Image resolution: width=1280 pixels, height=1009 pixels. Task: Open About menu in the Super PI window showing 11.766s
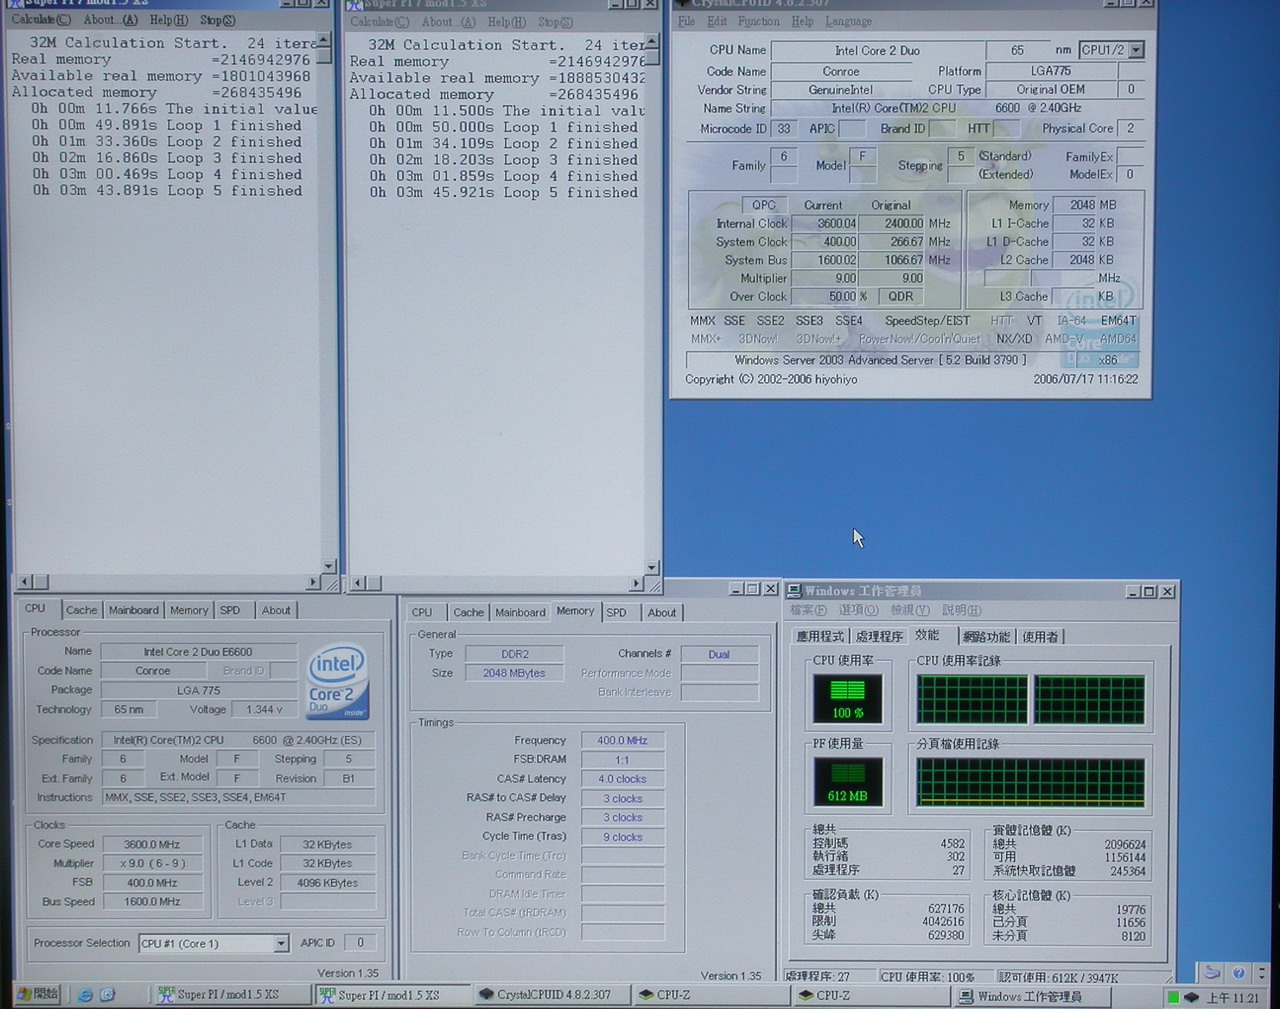coord(111,20)
